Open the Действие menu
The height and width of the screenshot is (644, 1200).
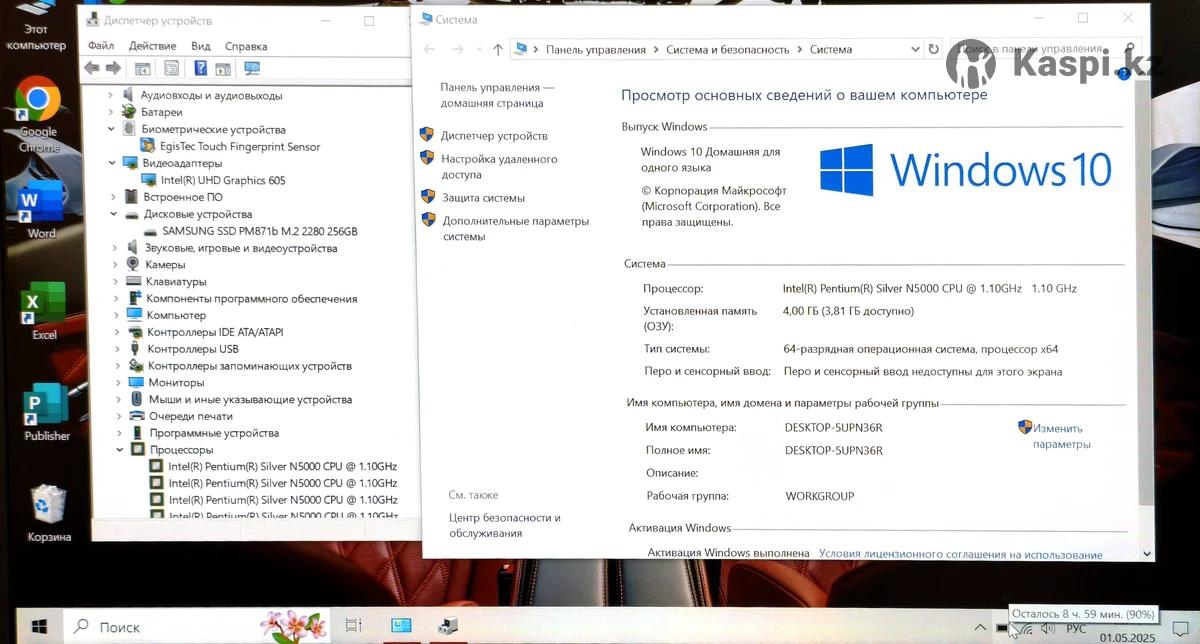click(x=152, y=46)
